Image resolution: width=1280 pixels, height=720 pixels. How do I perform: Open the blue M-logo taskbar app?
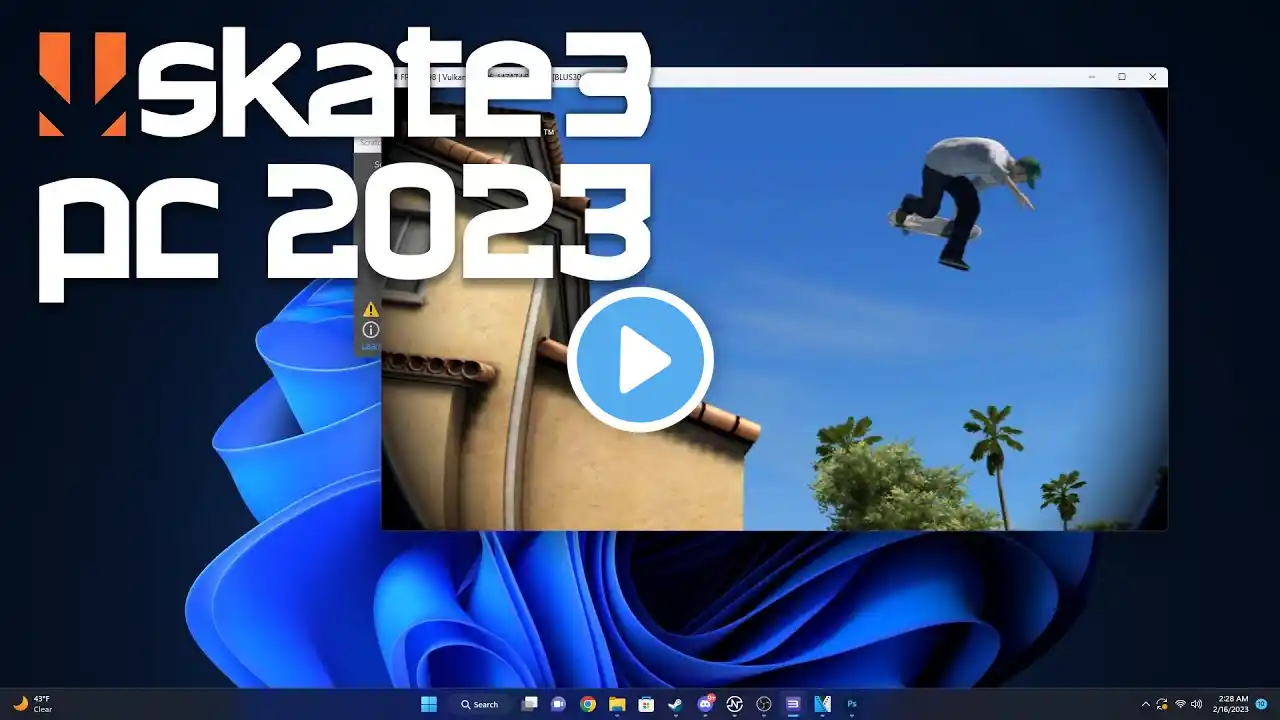coord(823,704)
